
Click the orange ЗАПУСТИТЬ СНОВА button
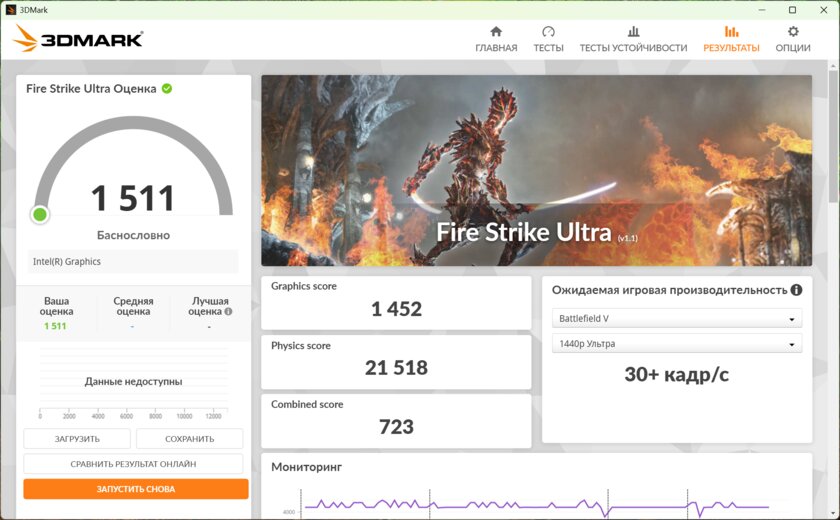(x=136, y=489)
